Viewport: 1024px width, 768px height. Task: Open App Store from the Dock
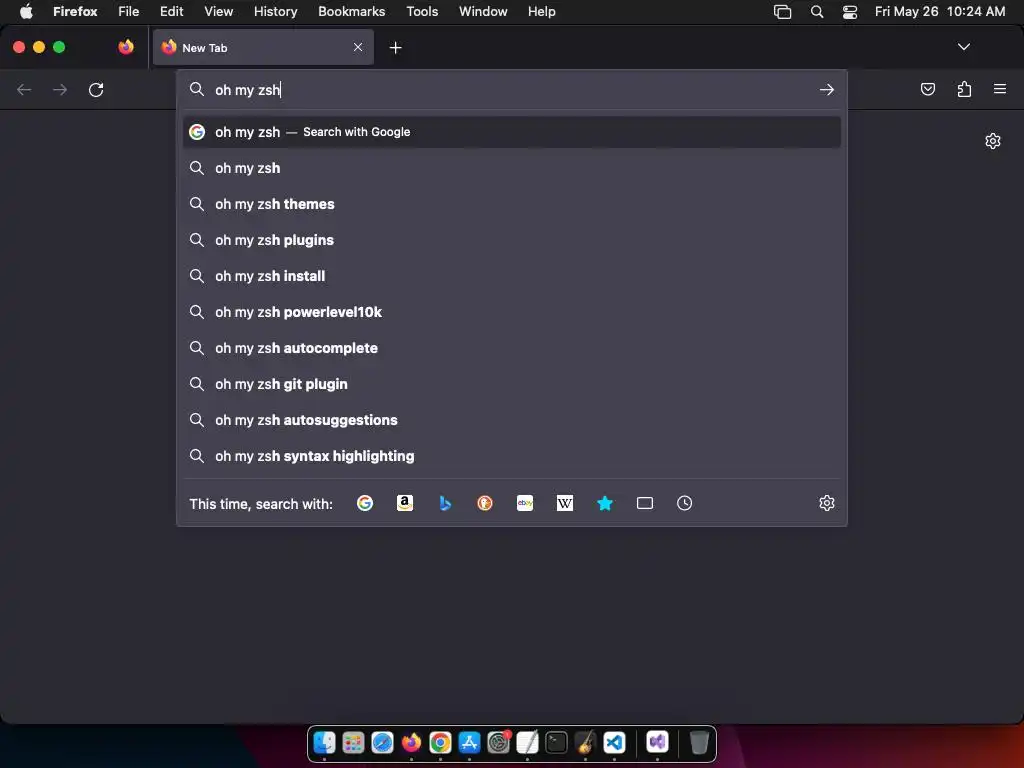click(469, 743)
